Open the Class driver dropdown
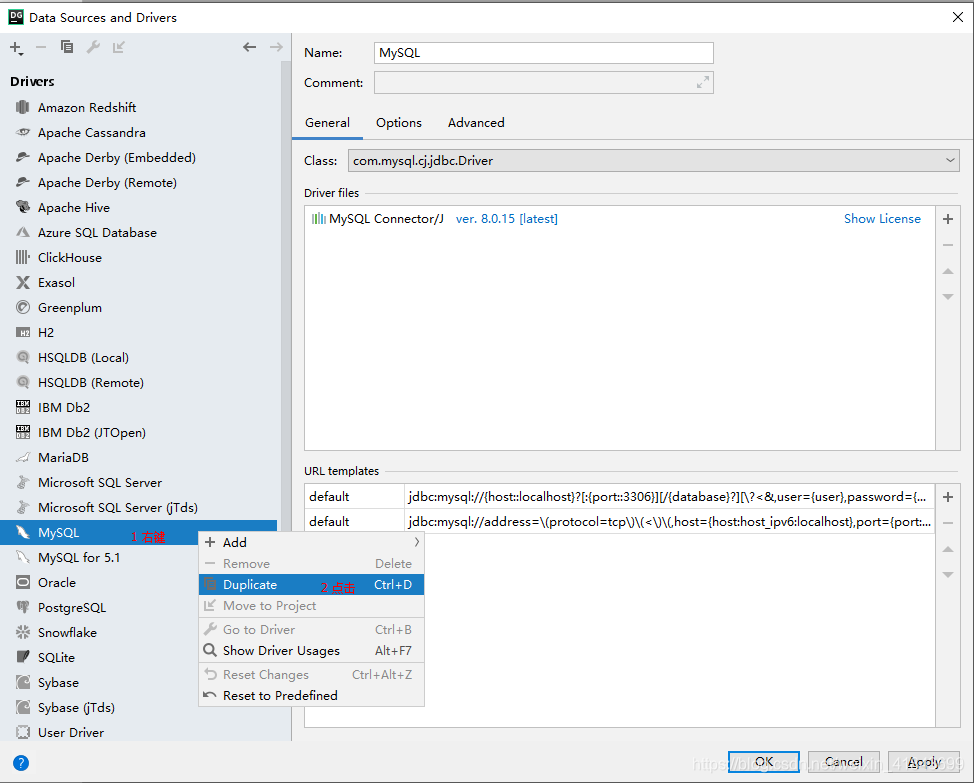Screen dimensions: 974x783 click(653, 160)
